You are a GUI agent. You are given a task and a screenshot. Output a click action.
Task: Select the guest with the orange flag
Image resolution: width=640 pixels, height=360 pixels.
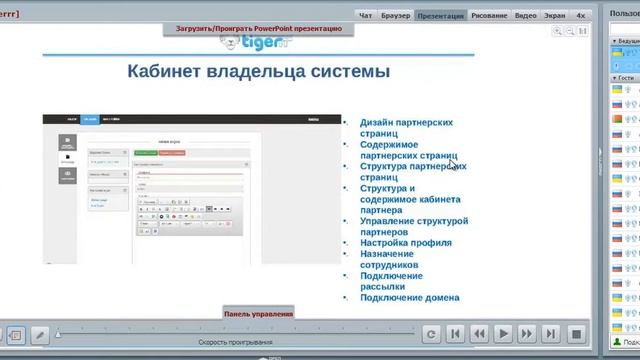pyautogui.click(x=625, y=119)
